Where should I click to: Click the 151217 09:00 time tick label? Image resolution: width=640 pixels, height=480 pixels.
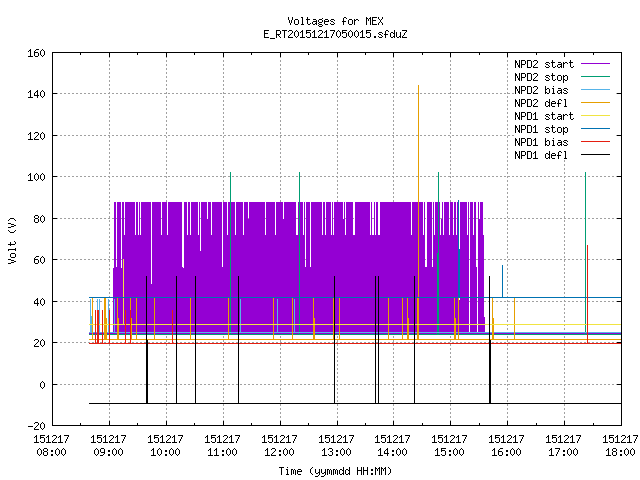[x=108, y=445]
